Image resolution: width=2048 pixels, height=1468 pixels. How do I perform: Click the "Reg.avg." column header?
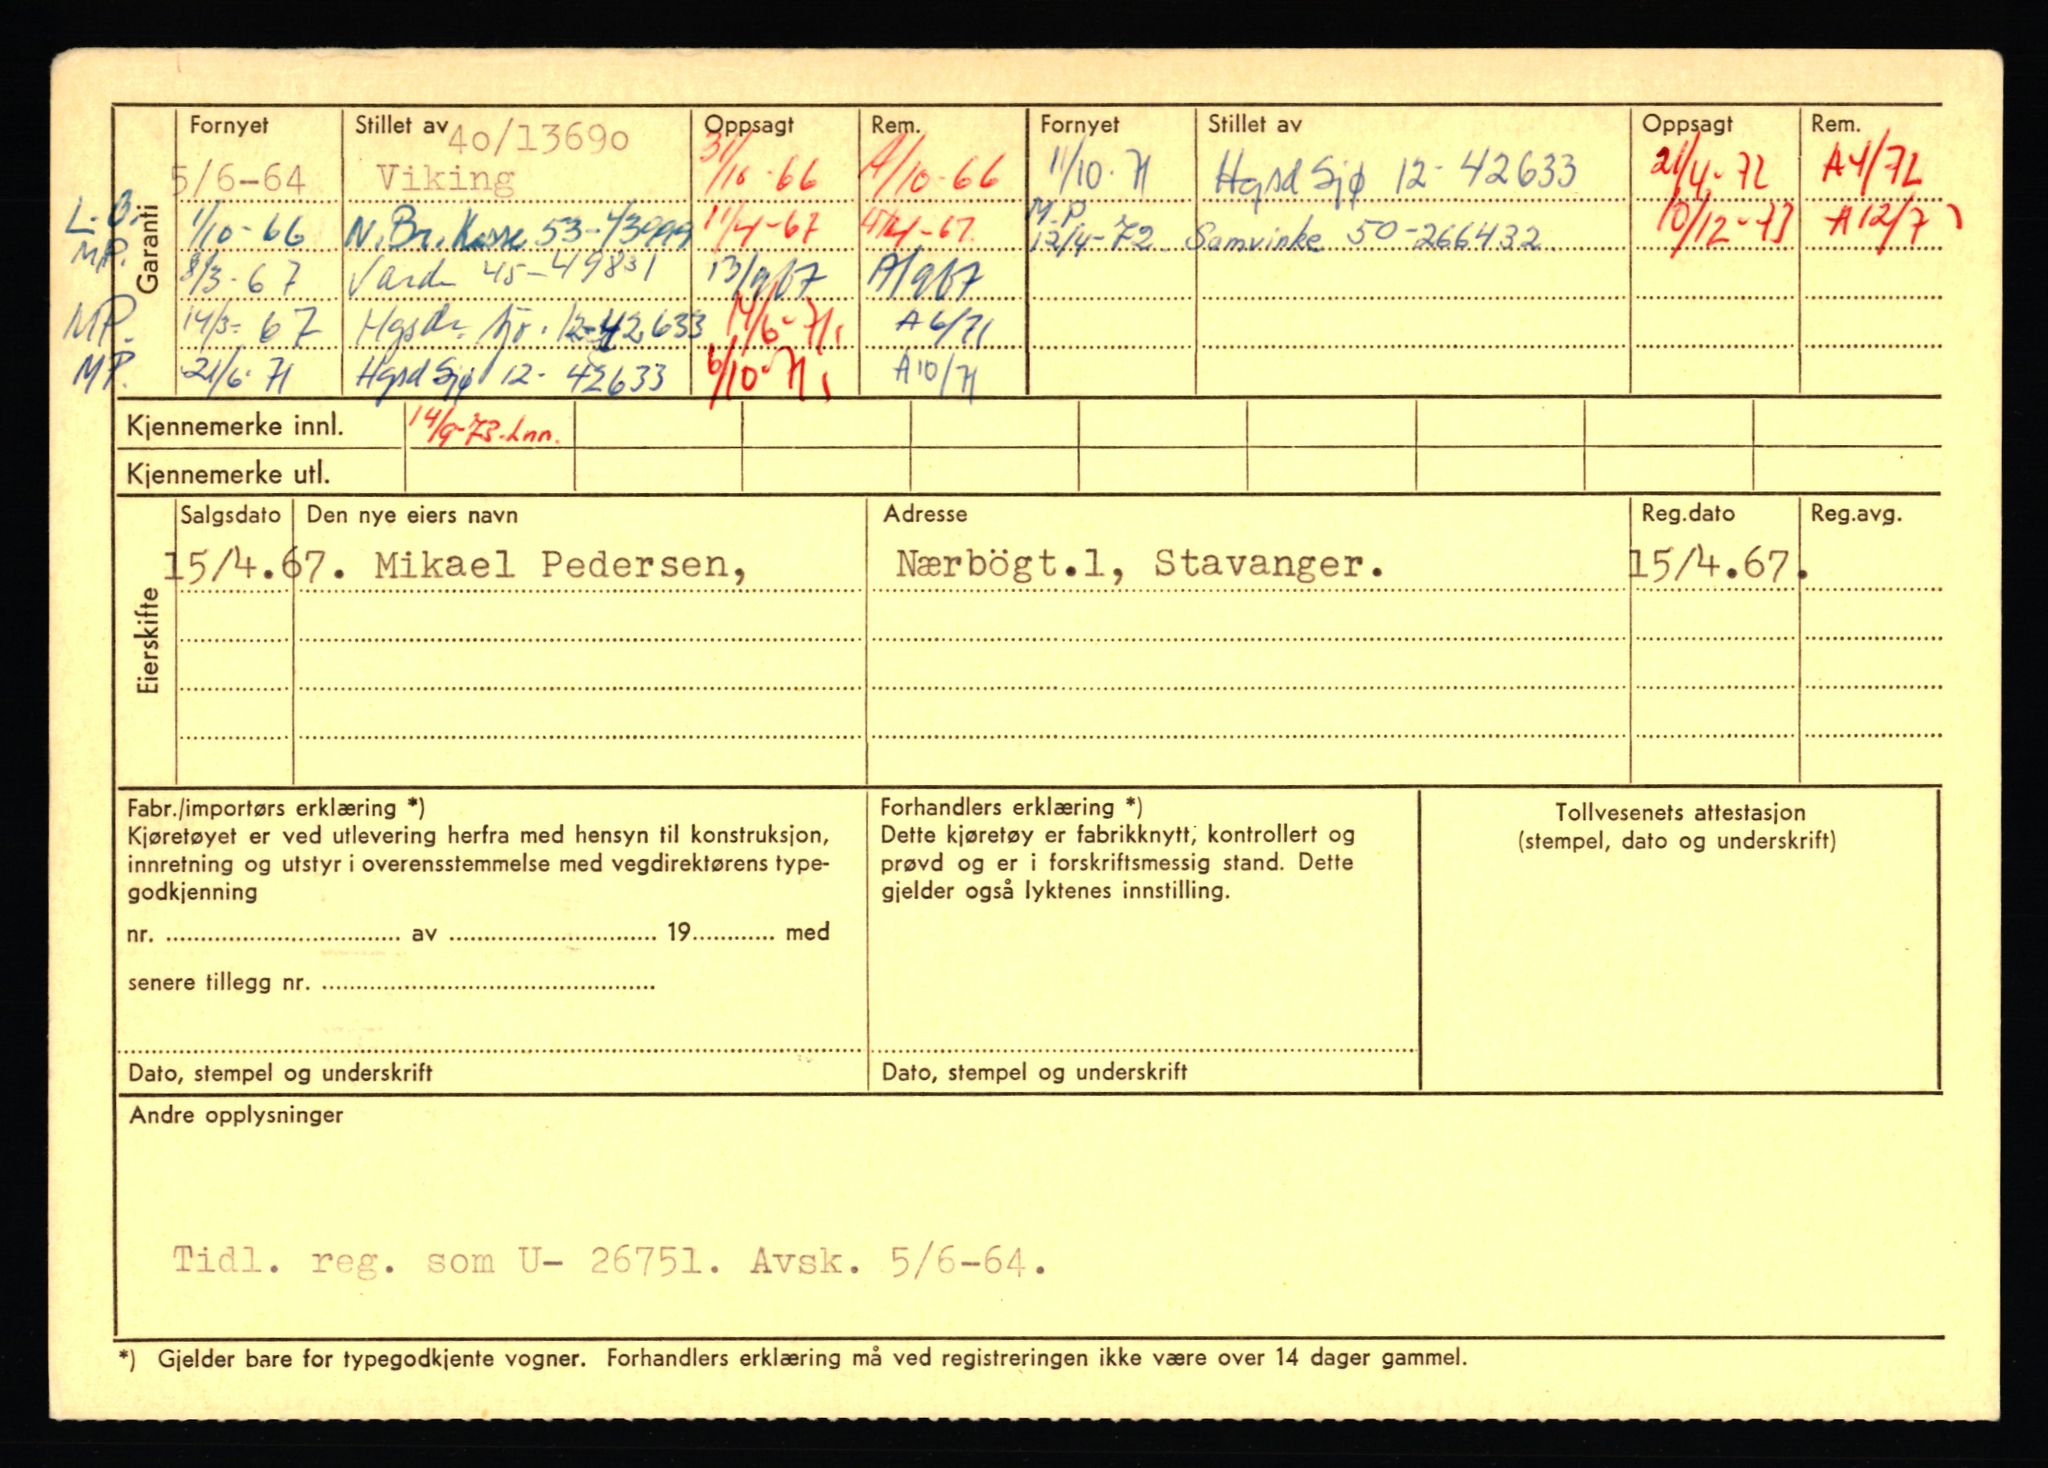1856,514
